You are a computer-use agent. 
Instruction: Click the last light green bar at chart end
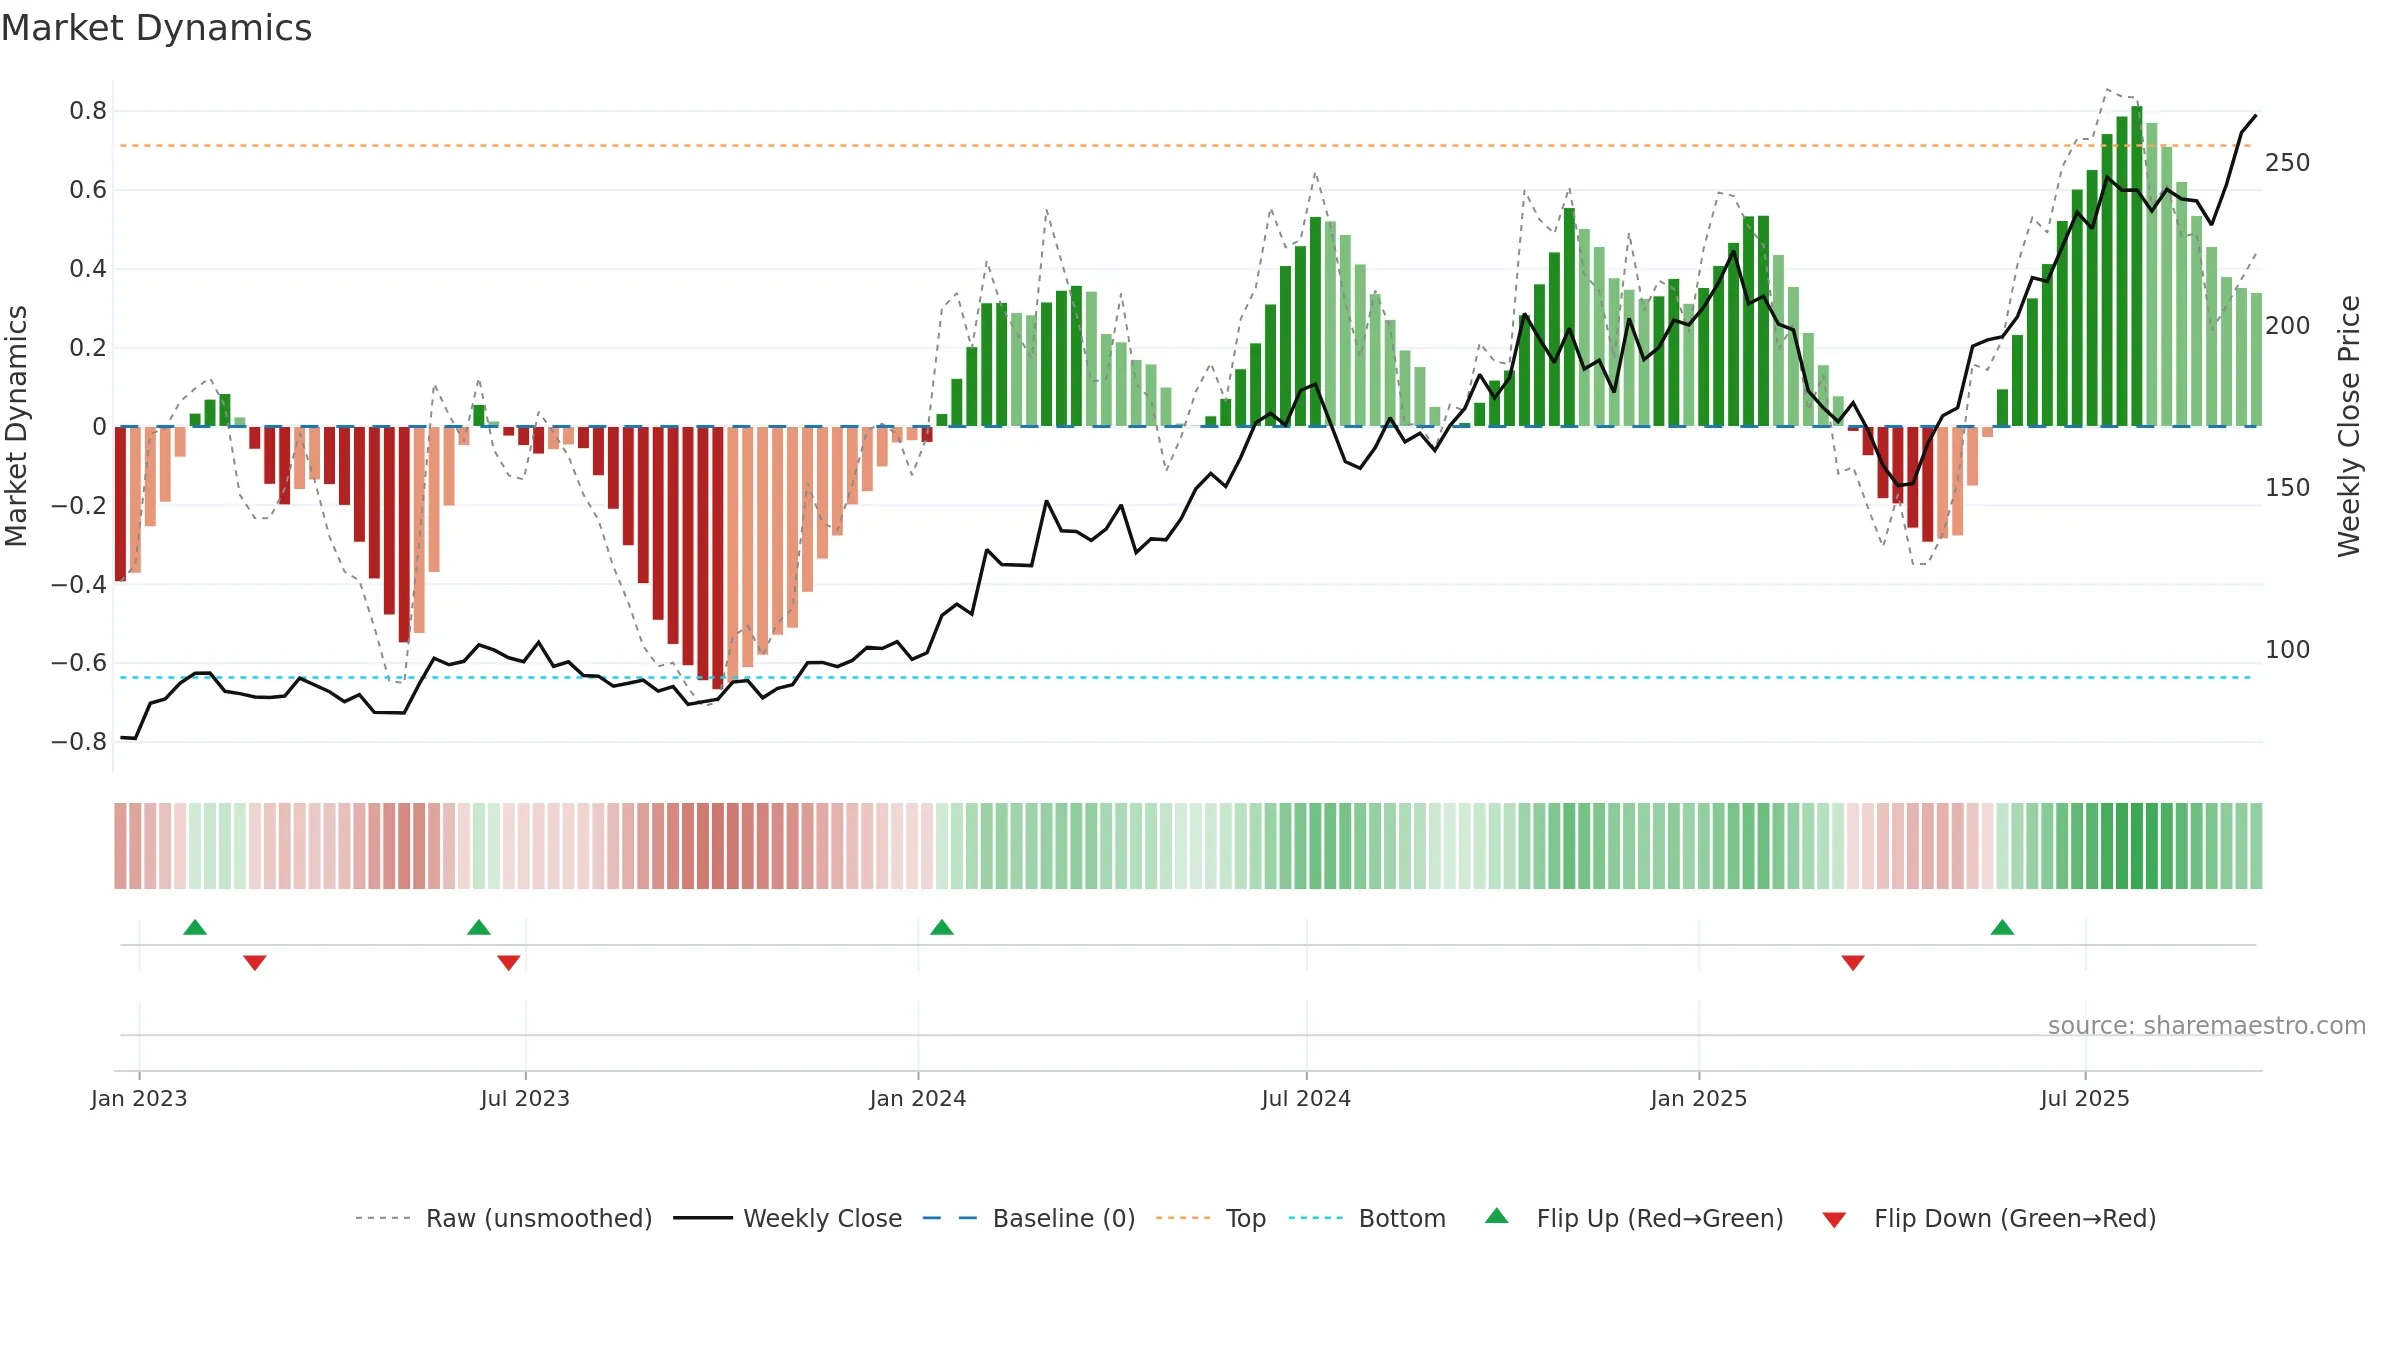coord(2256,360)
